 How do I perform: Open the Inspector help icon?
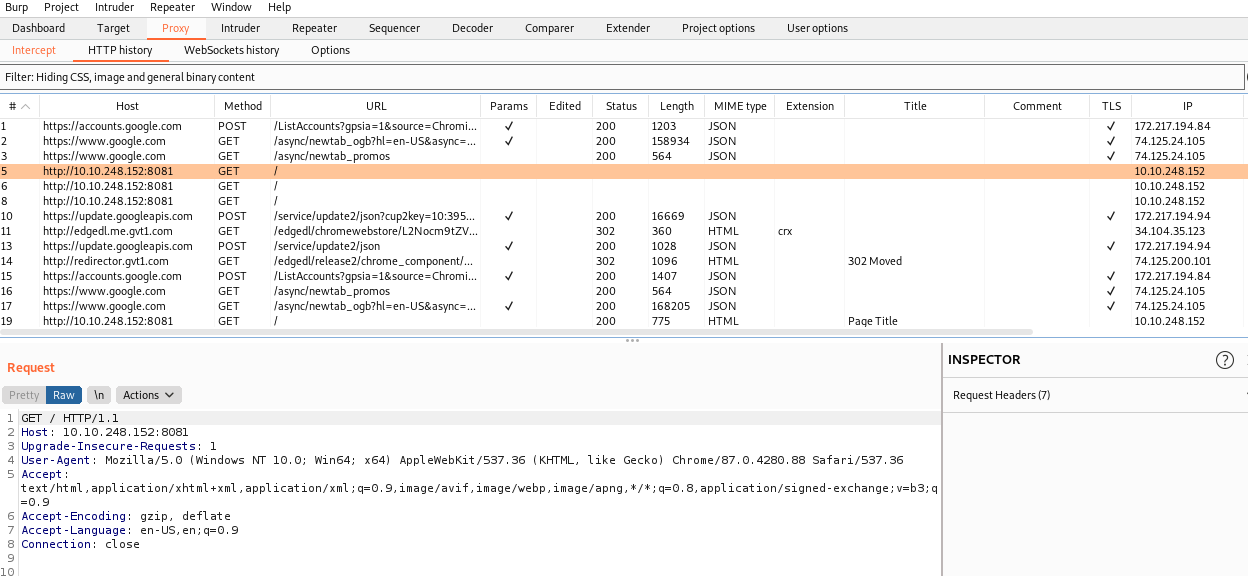pos(1224,360)
